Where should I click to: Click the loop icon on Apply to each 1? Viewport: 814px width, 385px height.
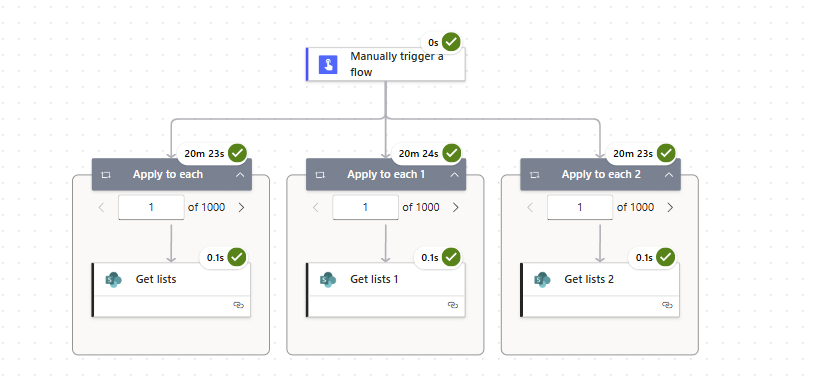coord(321,175)
